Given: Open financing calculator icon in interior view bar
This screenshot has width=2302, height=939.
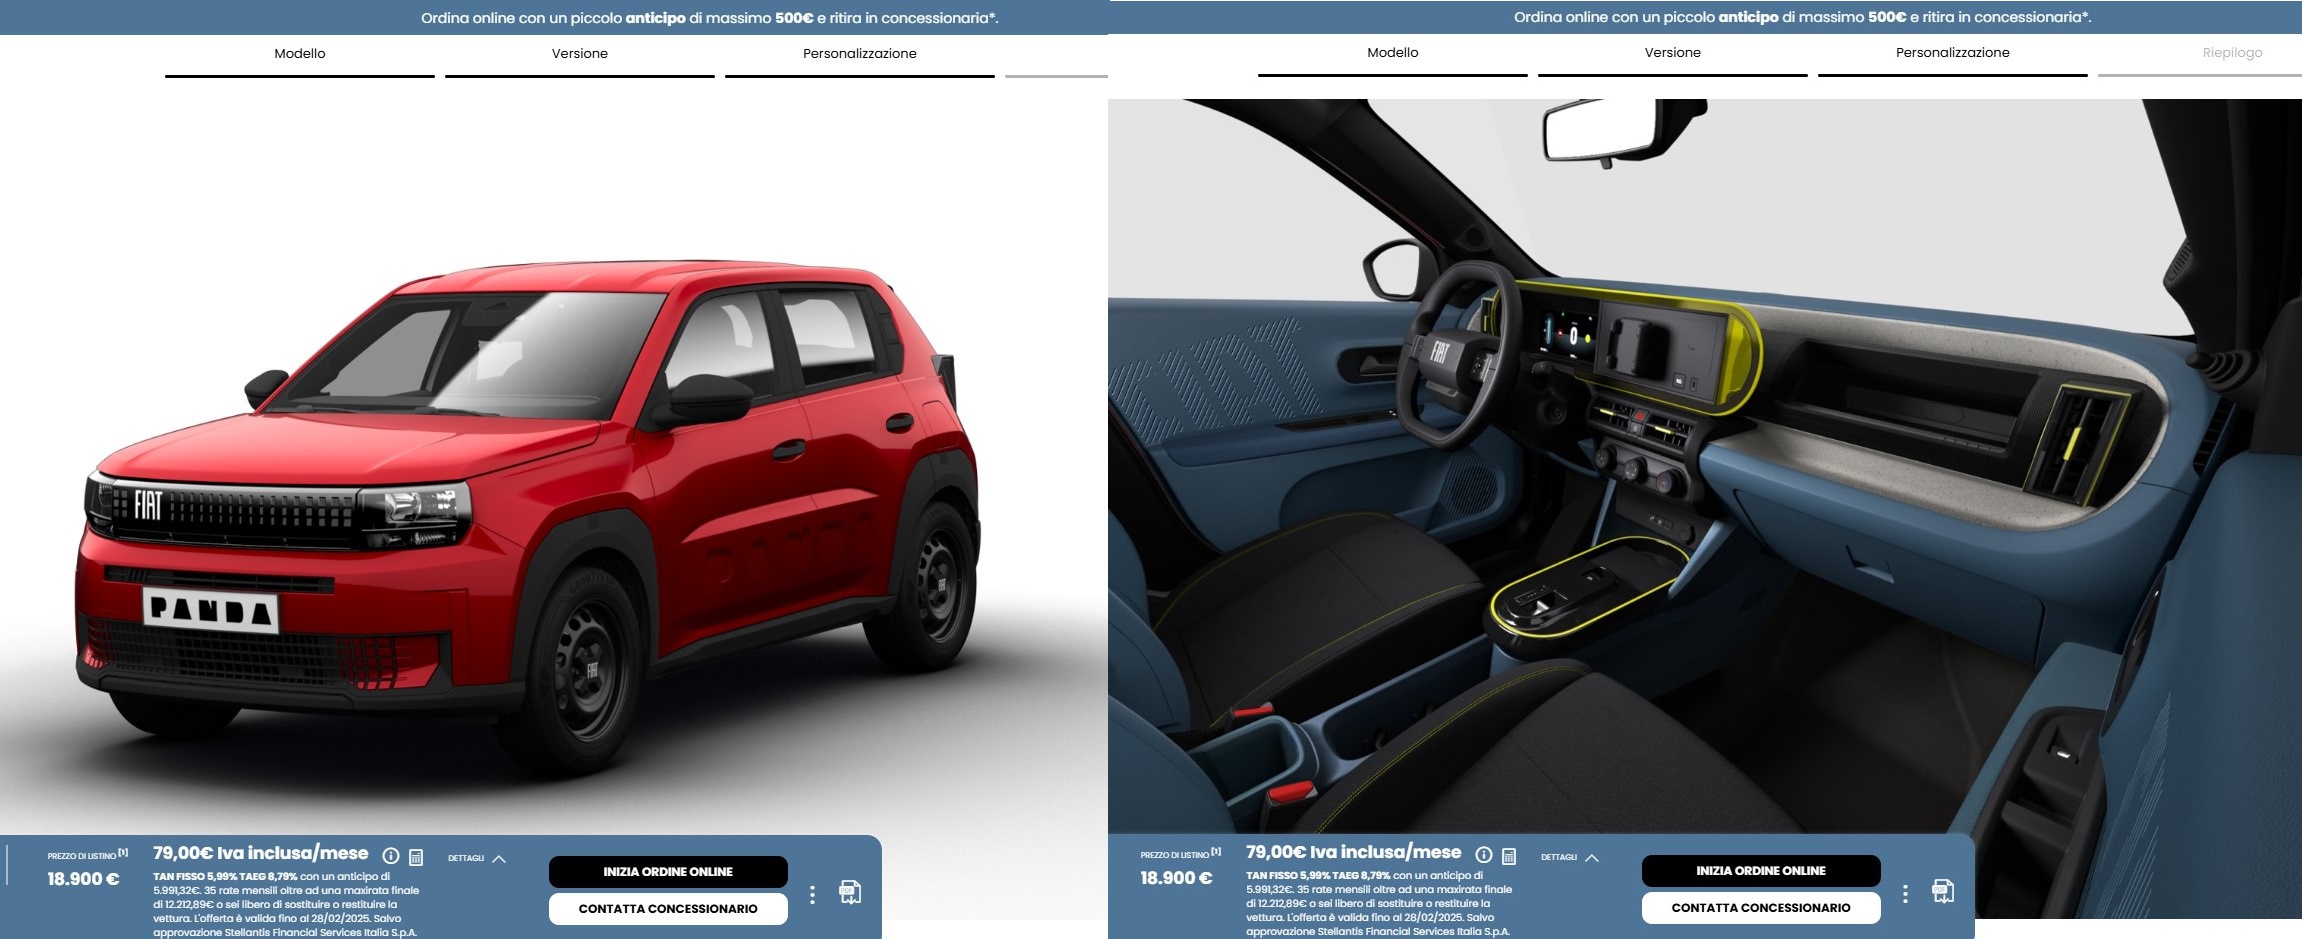Looking at the screenshot, I should (1509, 856).
